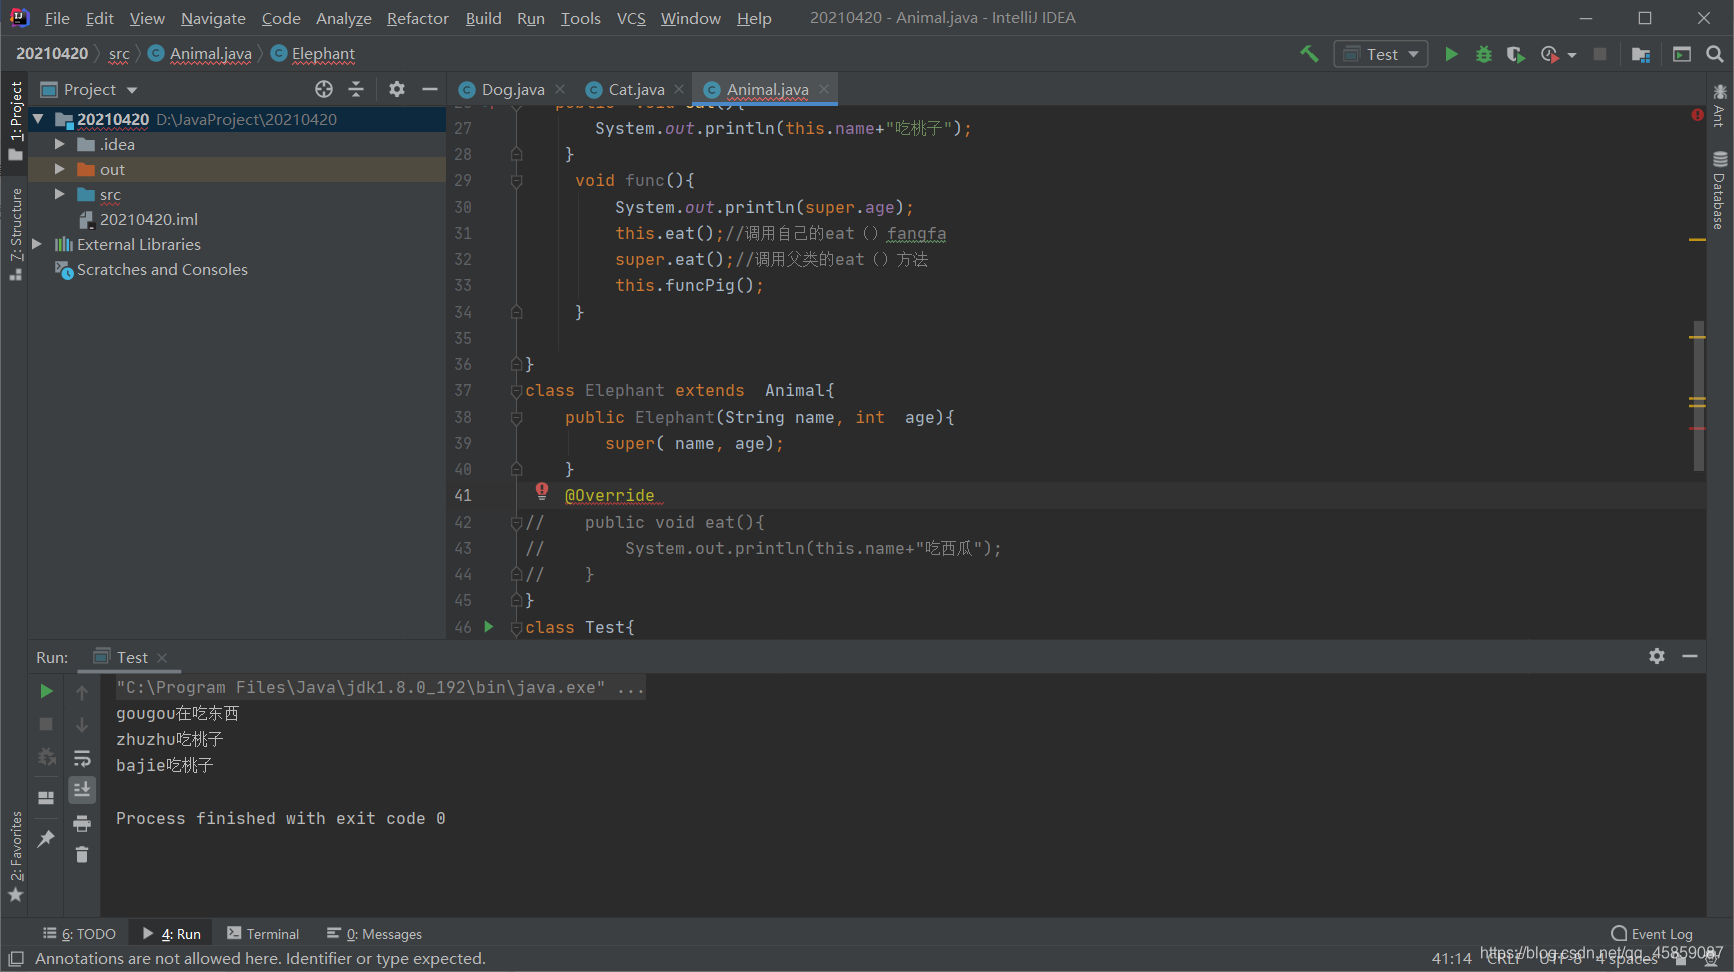The height and width of the screenshot is (972, 1734).
Task: Minimize the Run tool window
Action: [x=1690, y=656]
